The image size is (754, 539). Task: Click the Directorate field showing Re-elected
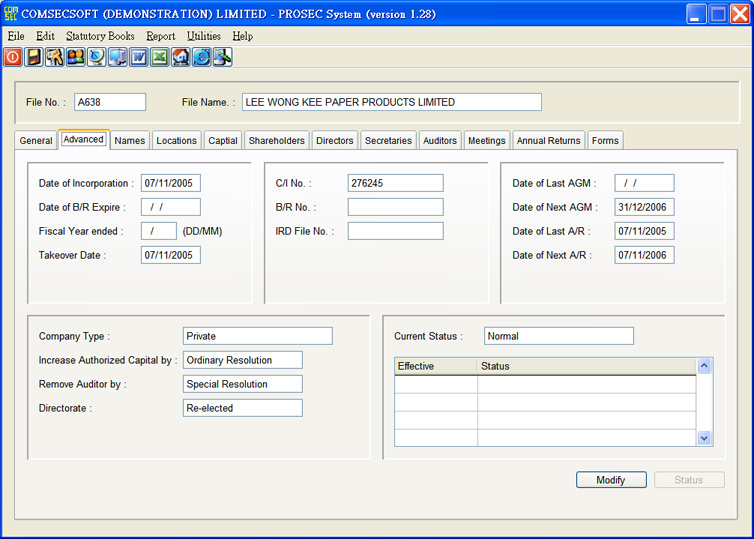242,408
